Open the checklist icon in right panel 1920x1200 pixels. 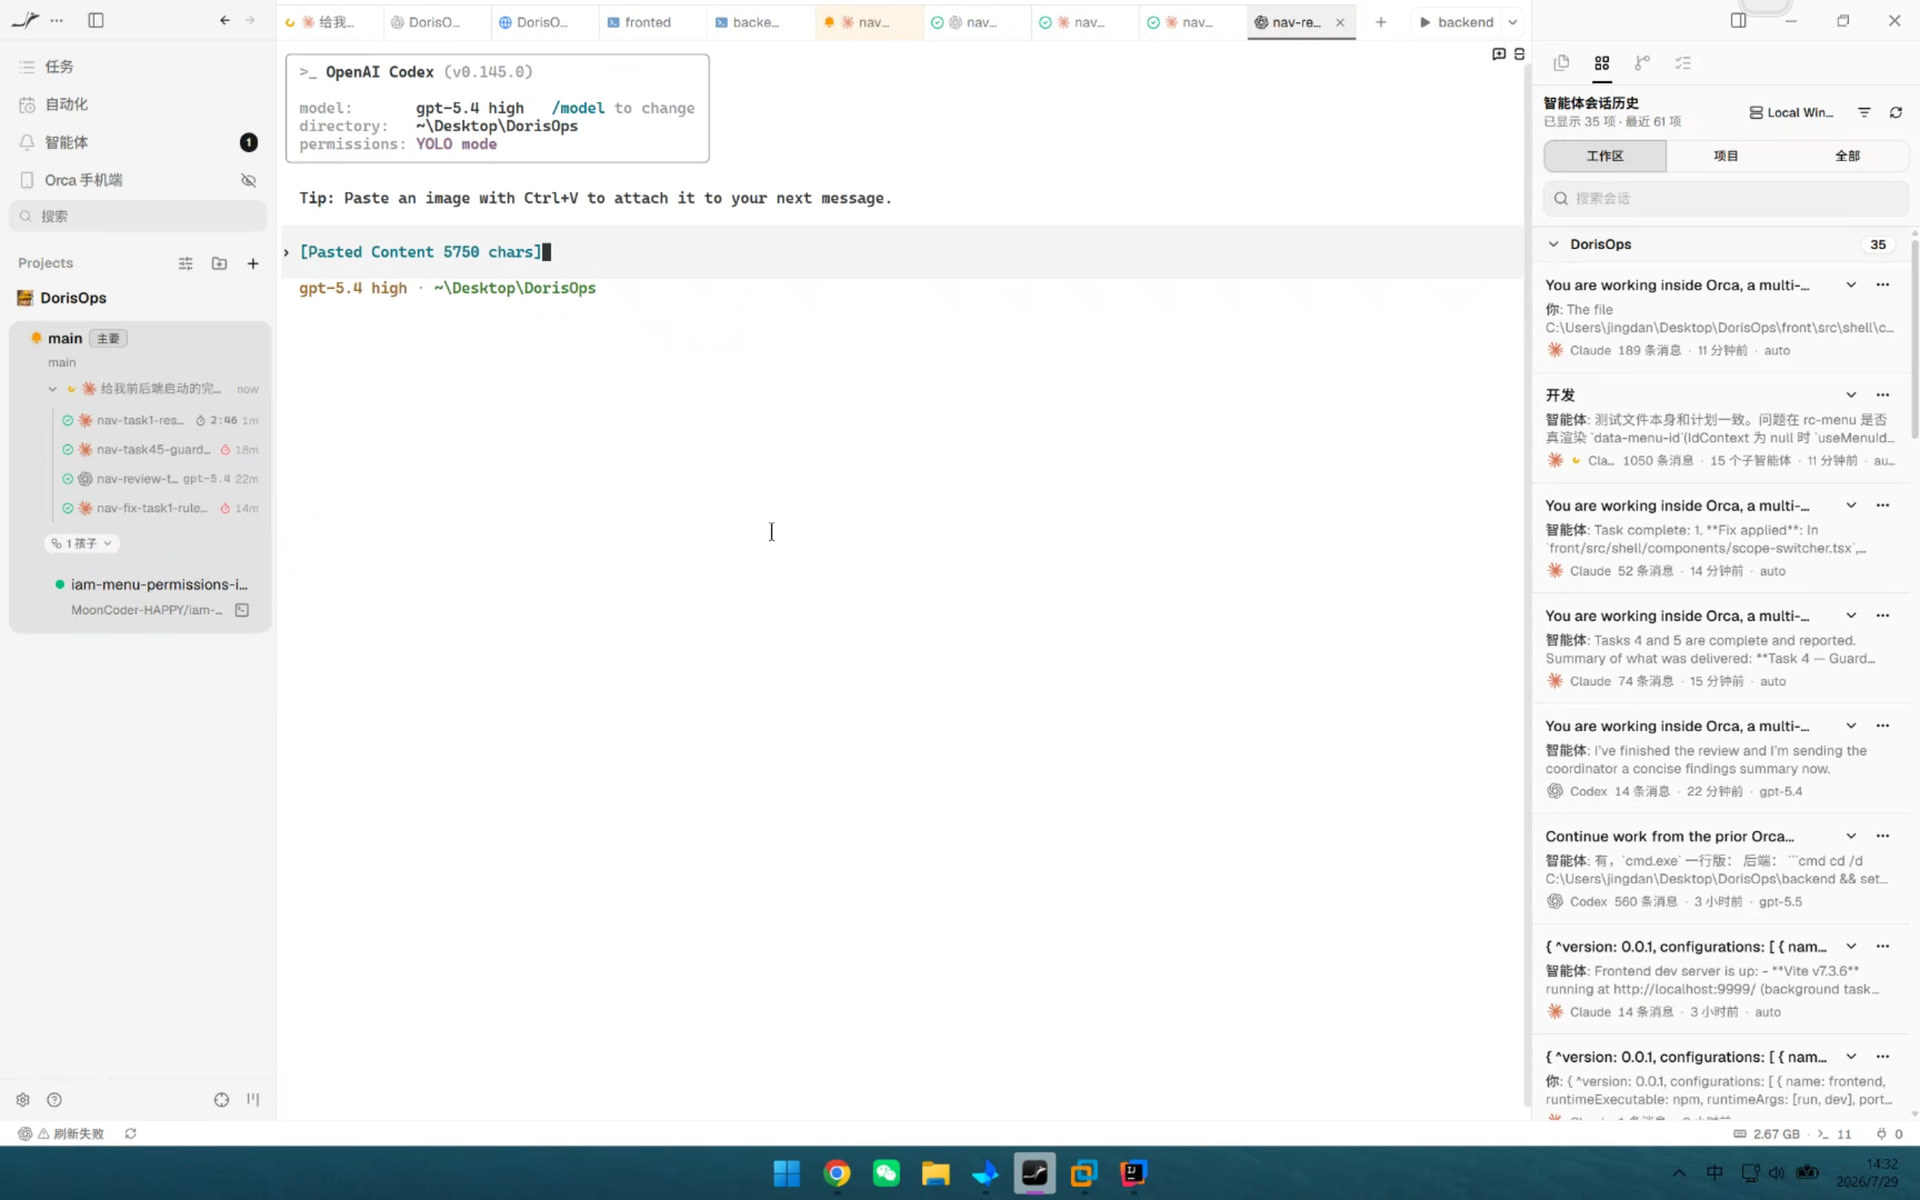(x=1683, y=63)
